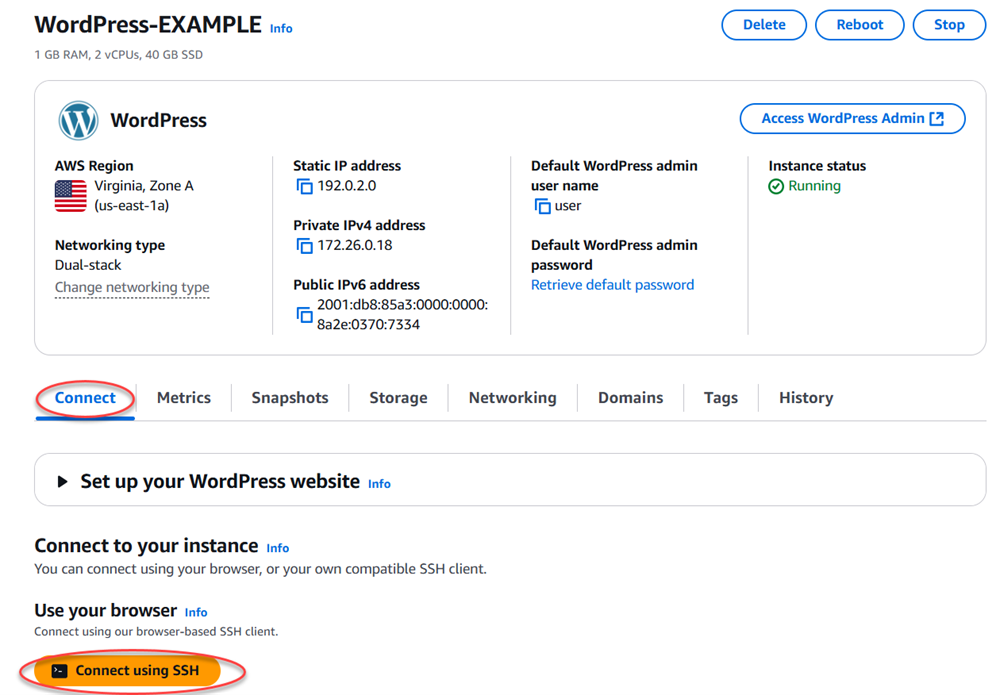Copy the static IP address 192.0.2.0
This screenshot has height=695, width=1000.
304,187
